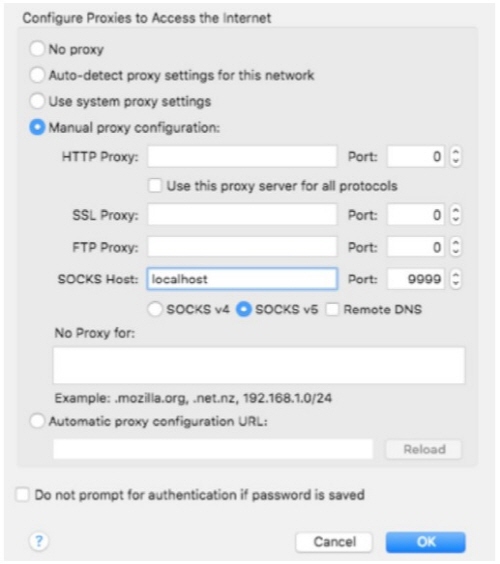Focus the HTTP Proxy text field
This screenshot has height=564, width=500.
[242, 156]
